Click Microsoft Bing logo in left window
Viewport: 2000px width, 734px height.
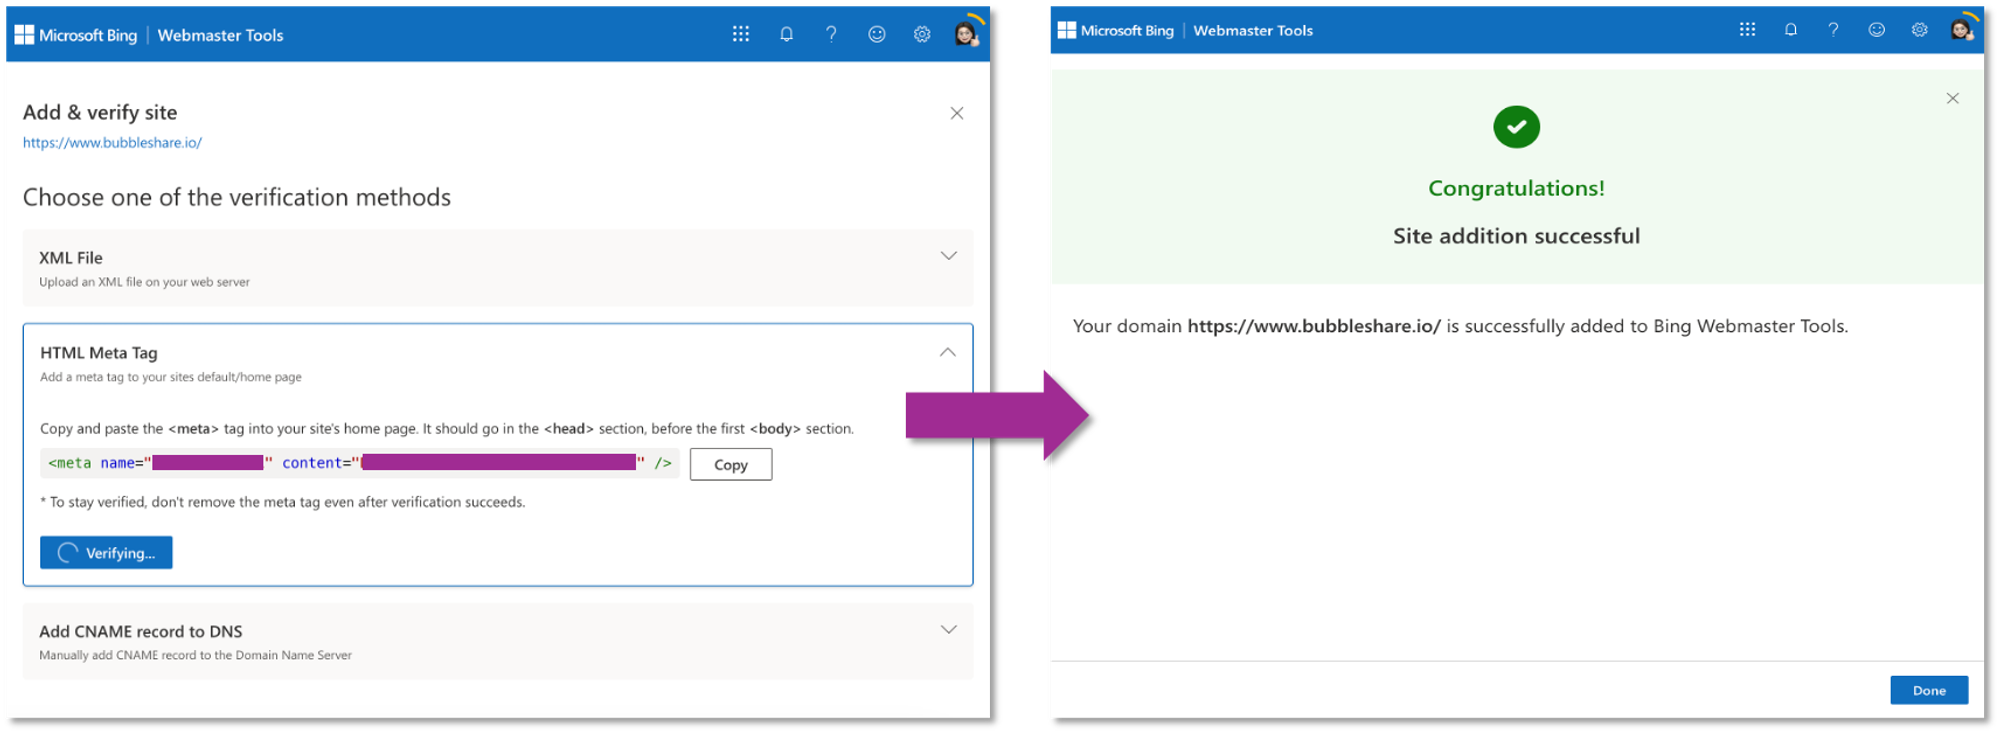(76, 35)
